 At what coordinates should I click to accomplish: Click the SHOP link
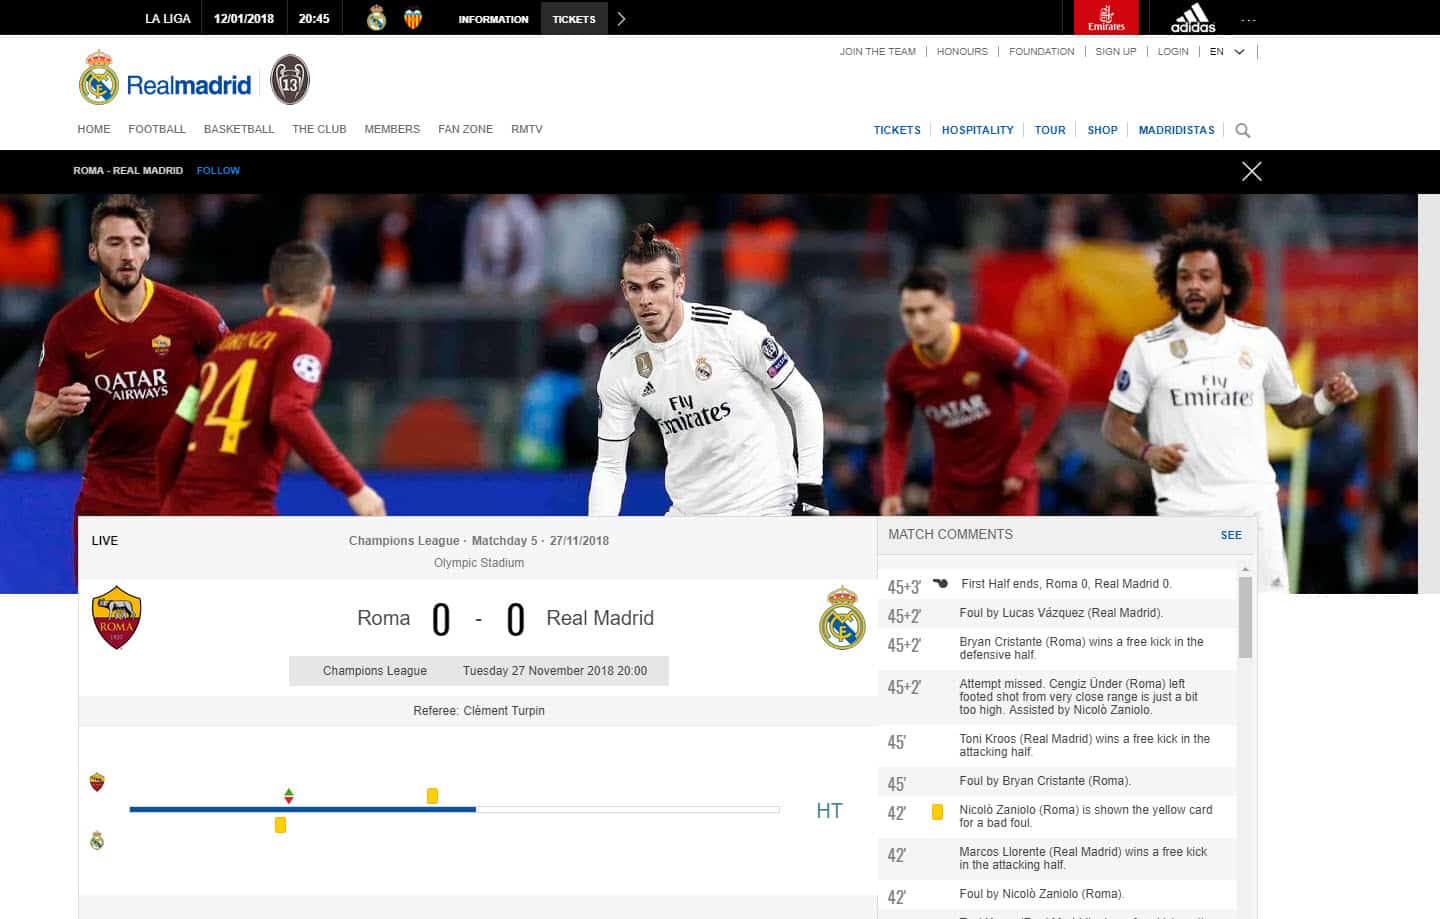(x=1102, y=130)
